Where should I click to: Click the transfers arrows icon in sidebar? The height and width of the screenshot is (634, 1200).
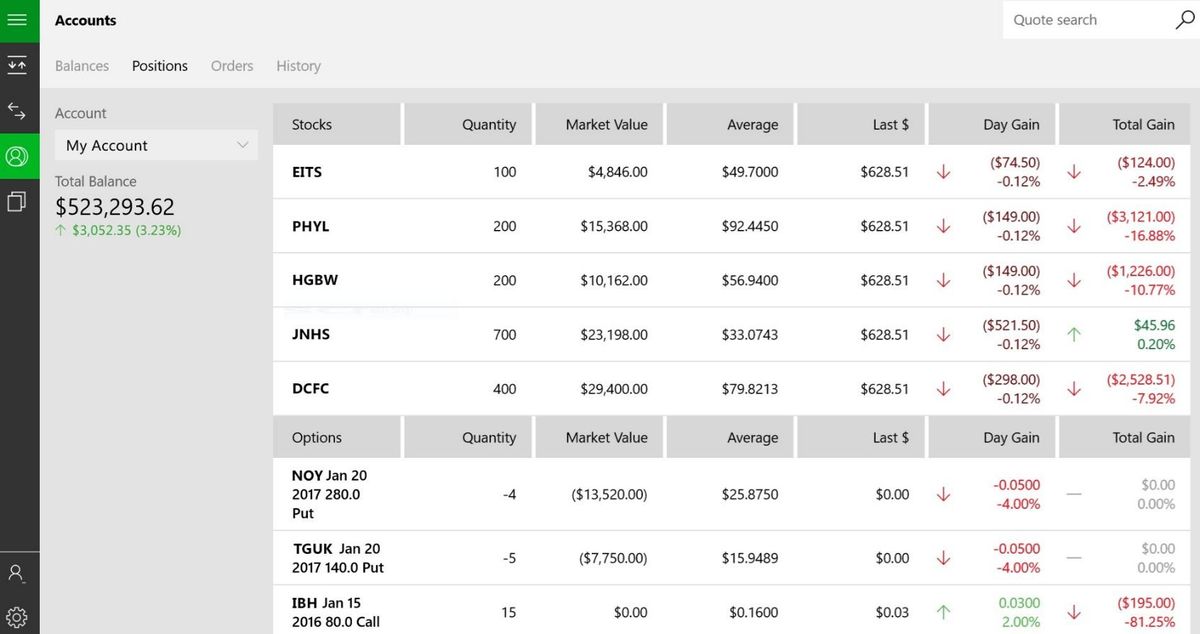pyautogui.click(x=19, y=111)
